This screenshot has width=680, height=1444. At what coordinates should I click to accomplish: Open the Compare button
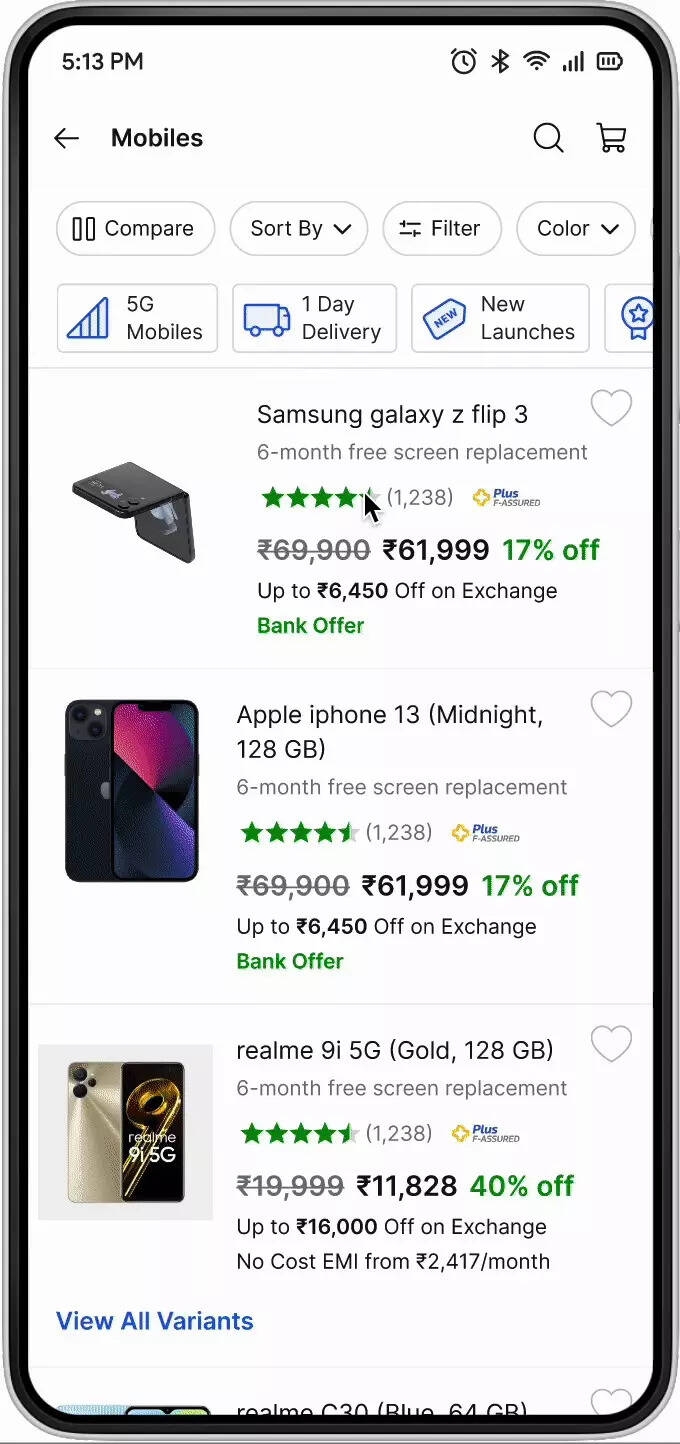pos(135,228)
